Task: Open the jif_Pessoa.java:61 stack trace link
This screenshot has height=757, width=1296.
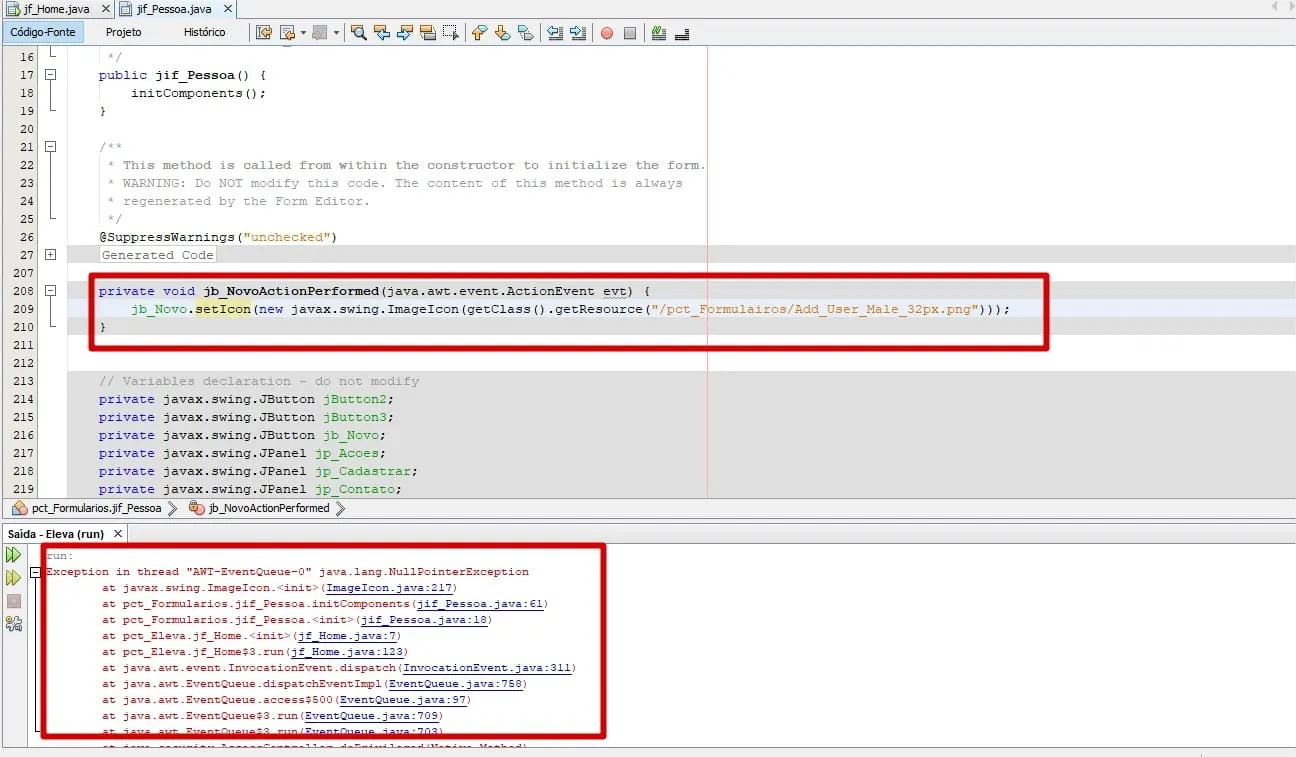Action: 481,604
